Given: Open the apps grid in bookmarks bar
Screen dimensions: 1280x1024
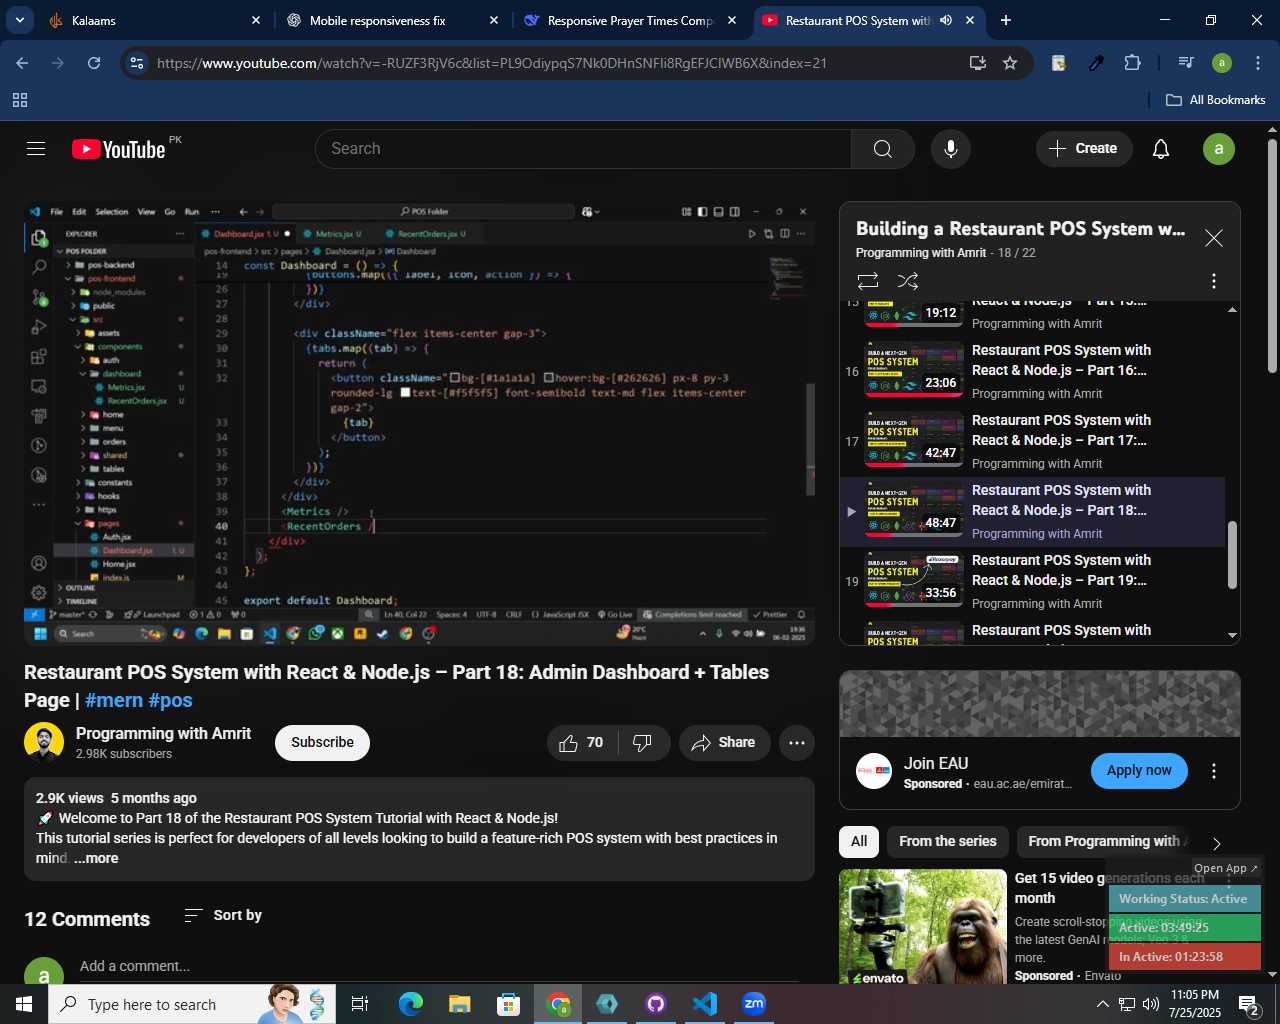Looking at the screenshot, I should pos(20,100).
